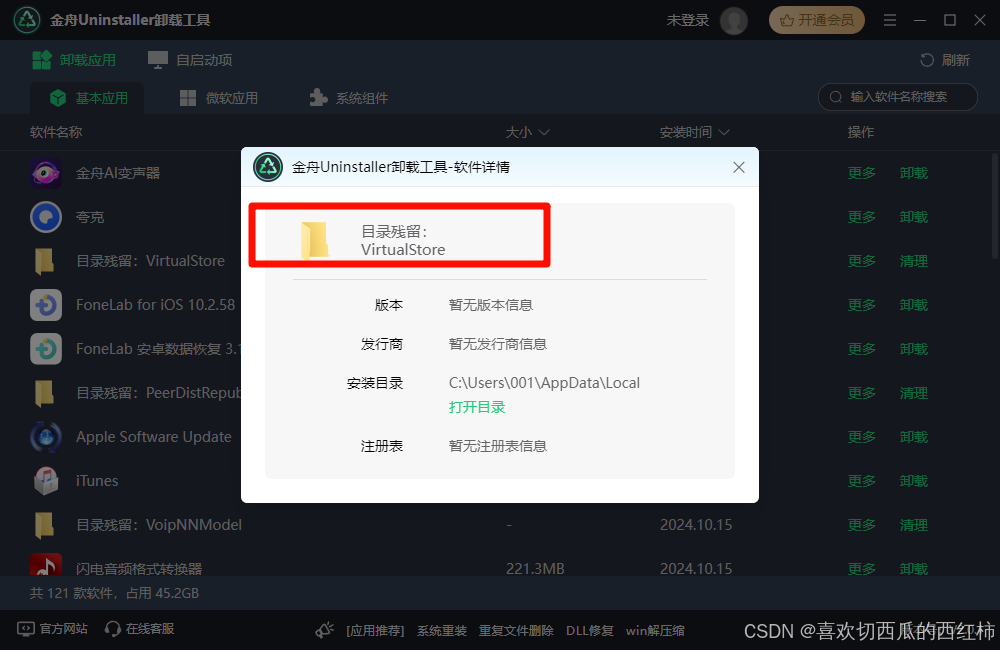Sort the list by 大小 column
The image size is (1000, 650).
pos(527,132)
